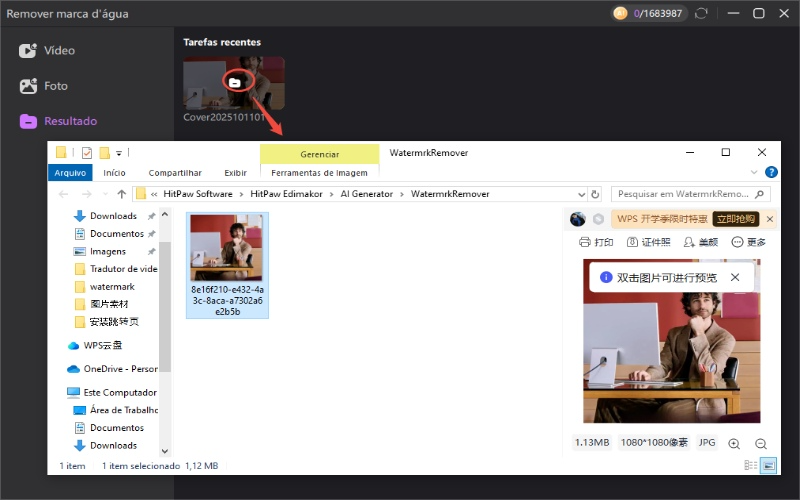The width and height of the screenshot is (800, 500).
Task: Click the WPS promotional offer button
Action: (x=735, y=219)
